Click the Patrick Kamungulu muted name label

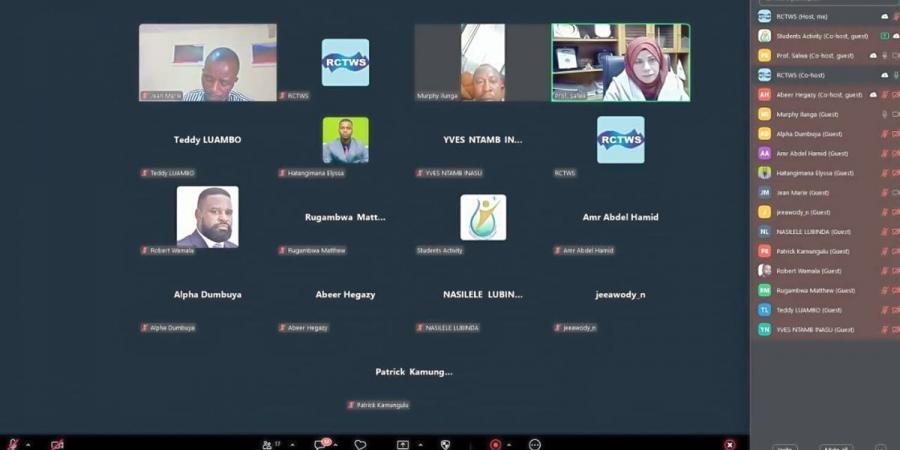[378, 405]
